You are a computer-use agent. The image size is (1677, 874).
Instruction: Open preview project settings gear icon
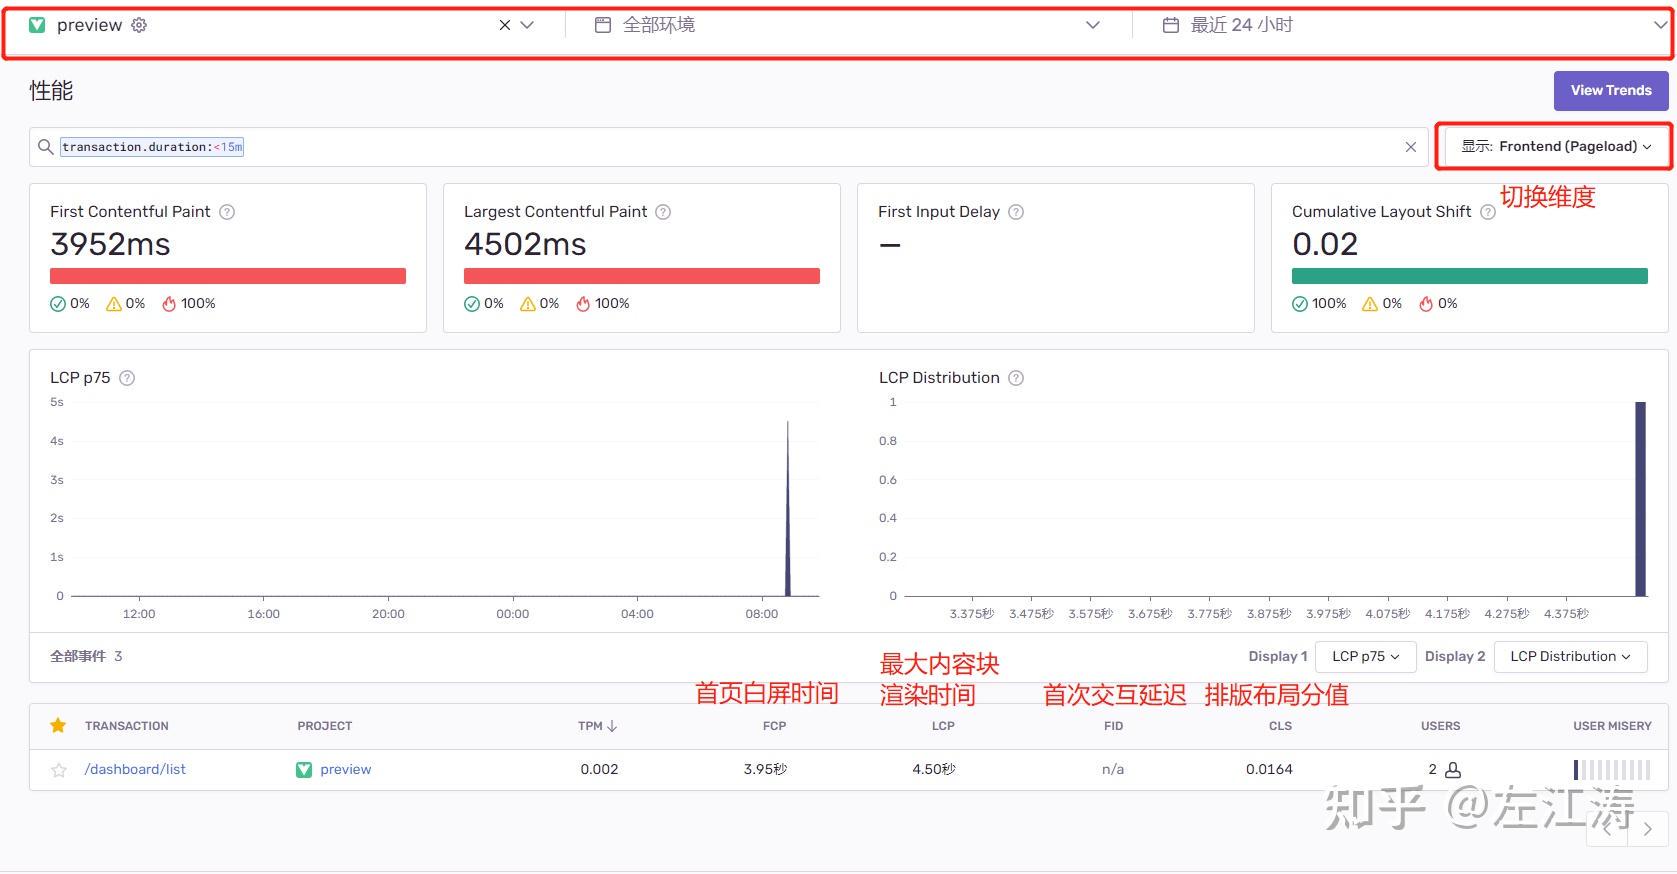(x=139, y=25)
